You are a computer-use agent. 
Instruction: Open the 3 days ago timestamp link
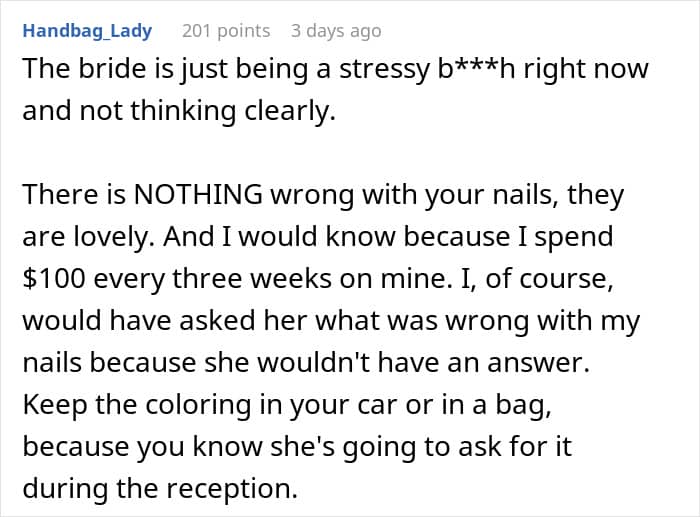point(336,31)
